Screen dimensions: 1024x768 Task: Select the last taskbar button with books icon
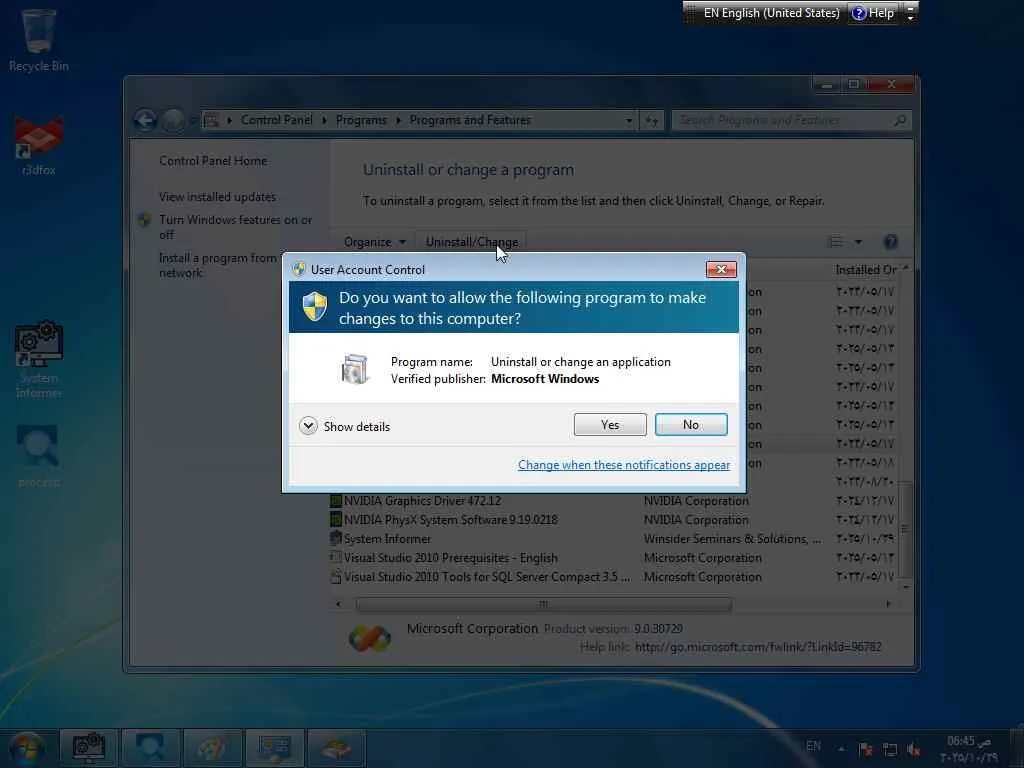(336, 748)
